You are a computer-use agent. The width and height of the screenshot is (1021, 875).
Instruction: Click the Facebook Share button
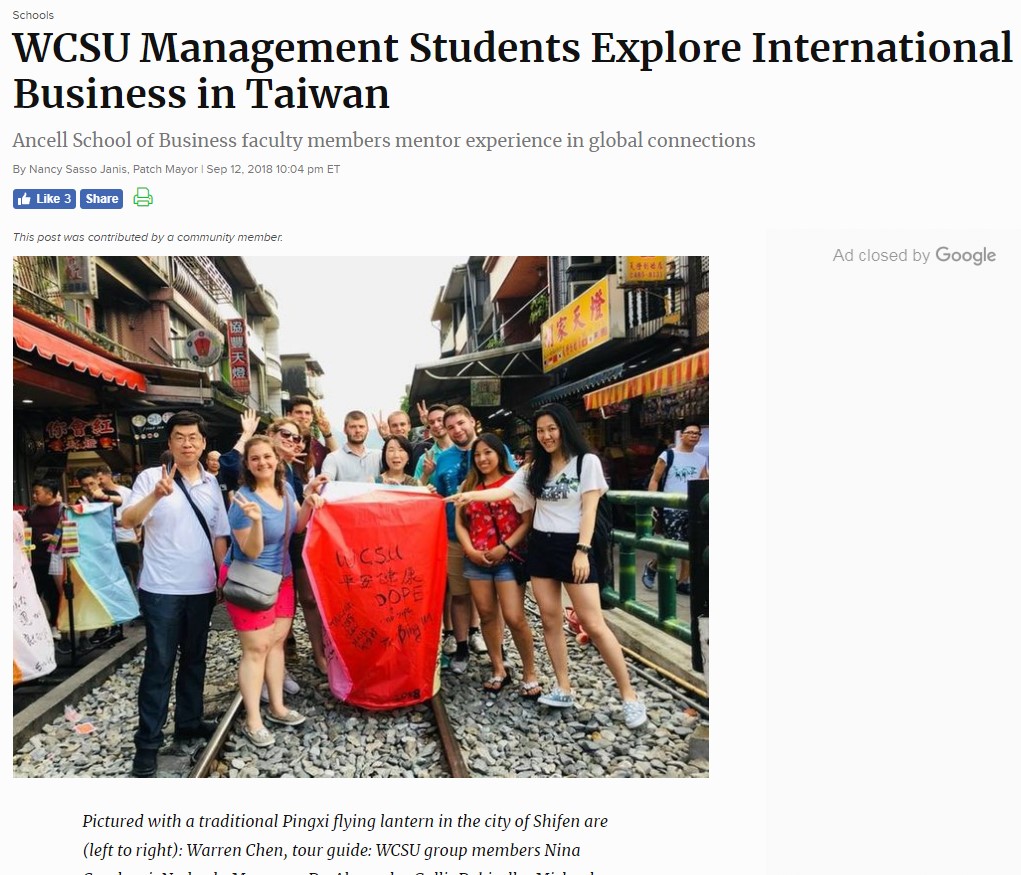[x=102, y=199]
